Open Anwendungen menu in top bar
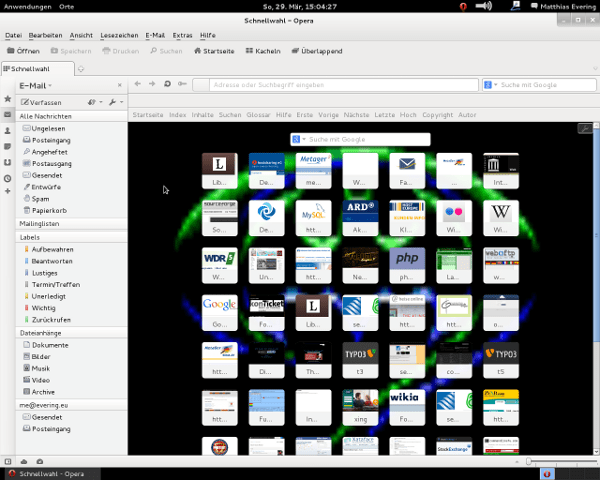 point(28,7)
